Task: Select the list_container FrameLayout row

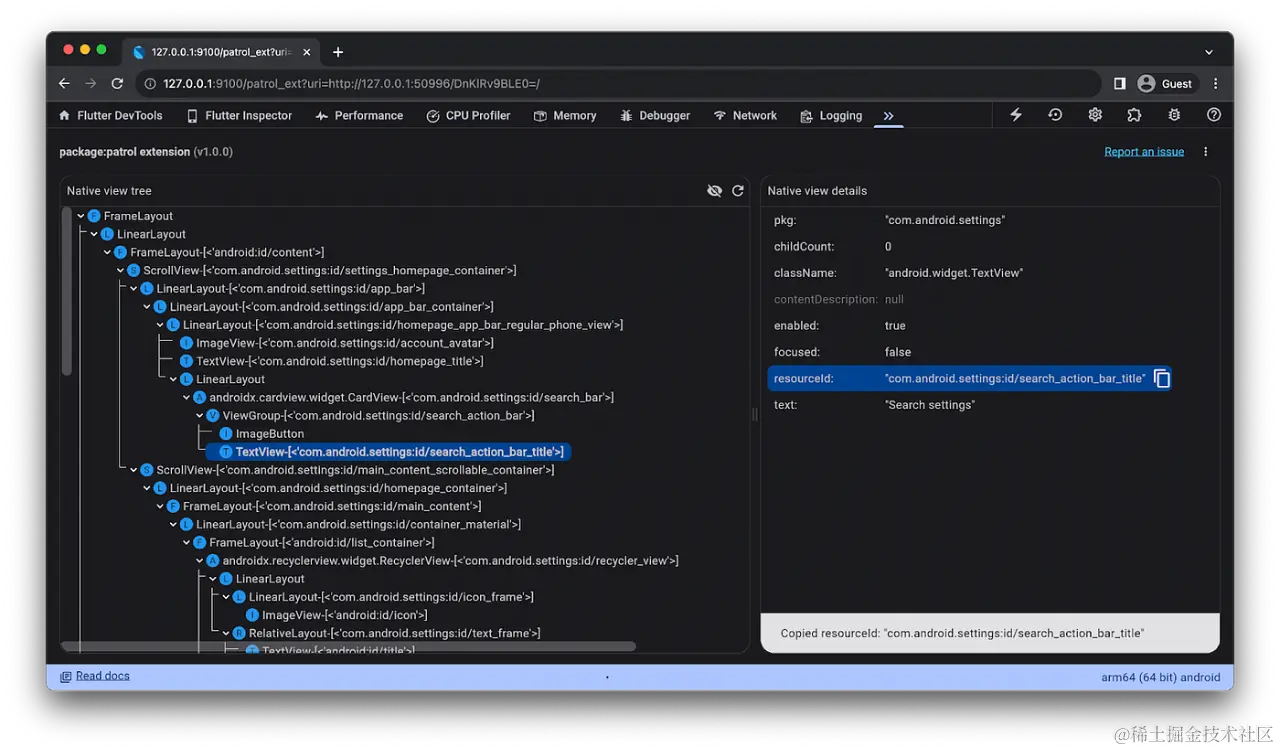Action: [x=314, y=543]
